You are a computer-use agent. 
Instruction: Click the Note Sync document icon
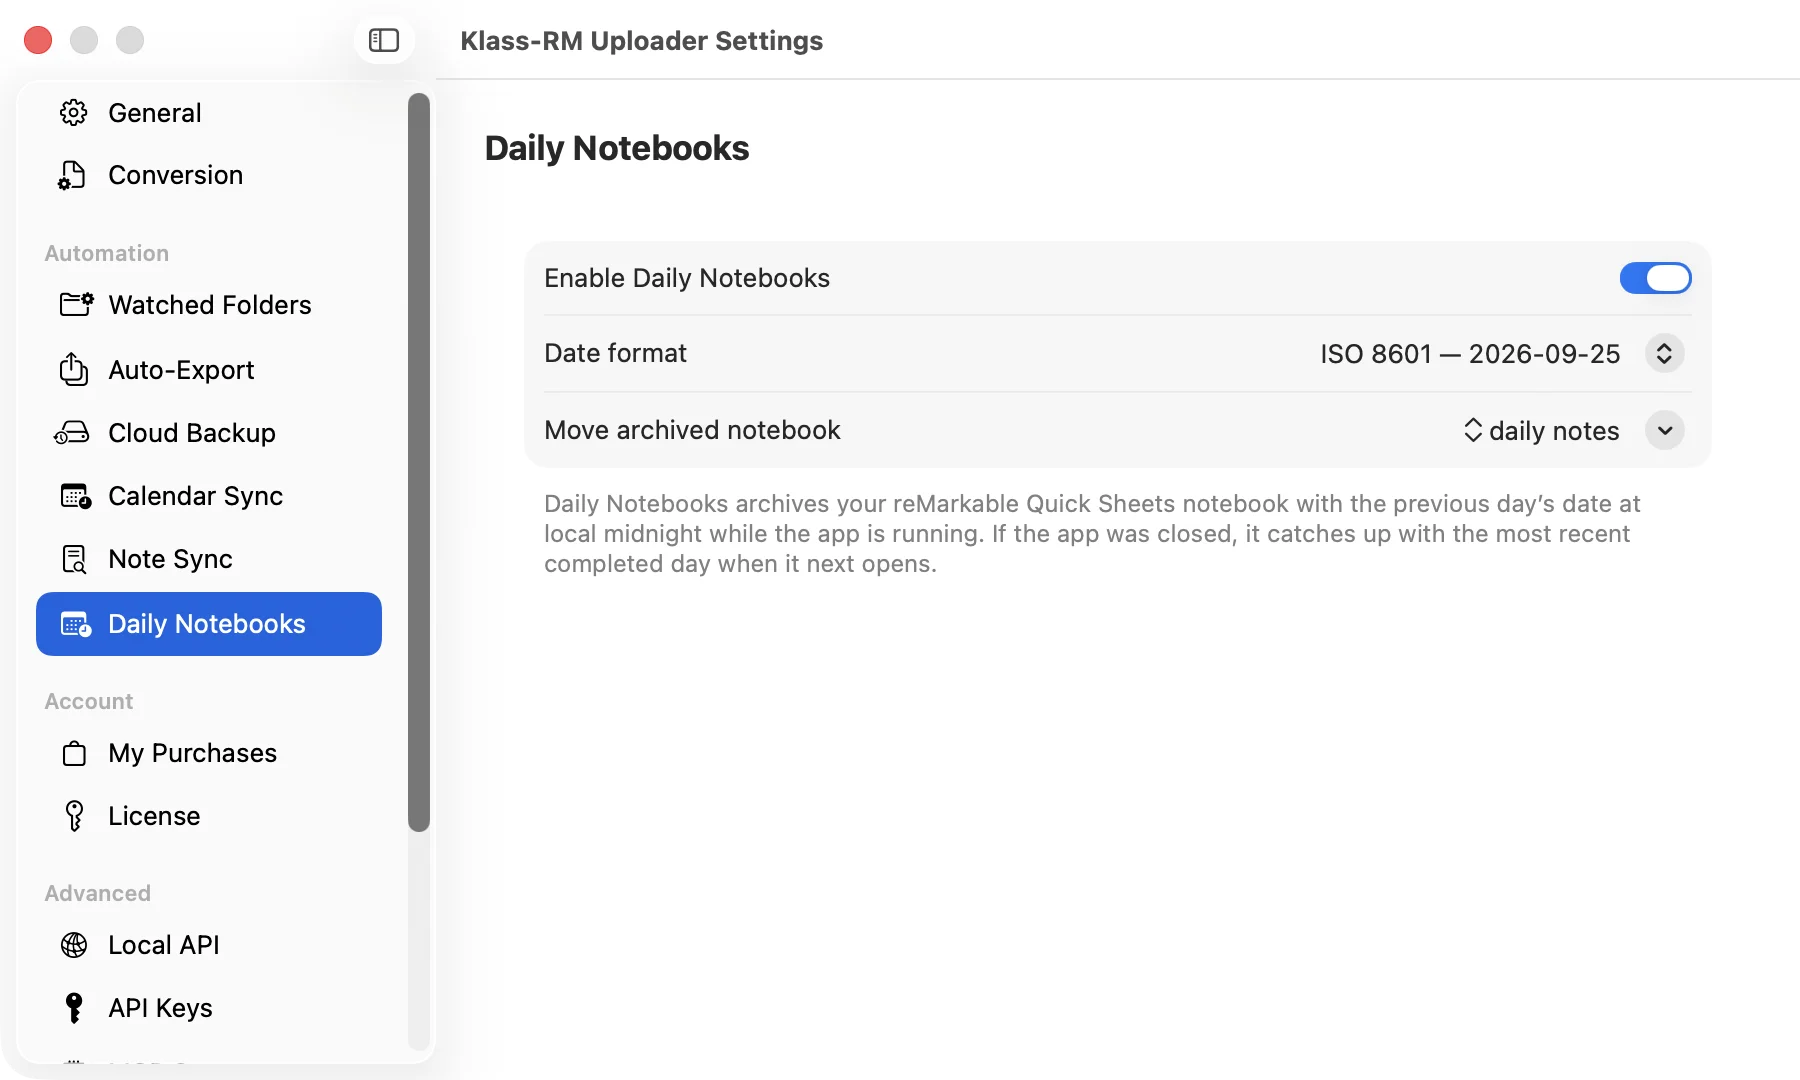[x=74, y=559]
